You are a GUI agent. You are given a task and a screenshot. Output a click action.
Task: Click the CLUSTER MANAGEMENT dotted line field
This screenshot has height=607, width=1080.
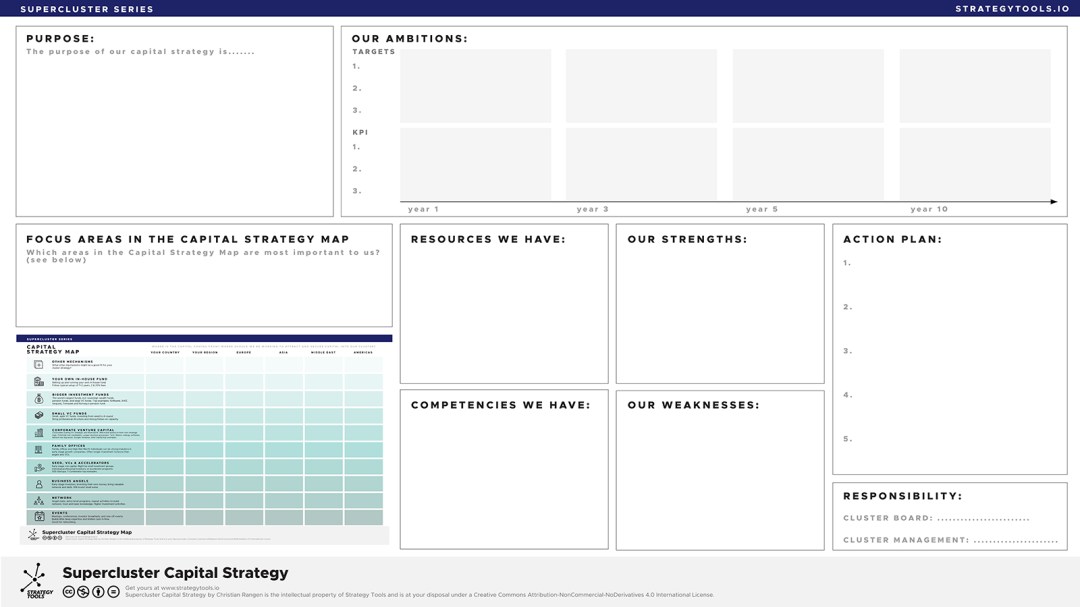1016,541
